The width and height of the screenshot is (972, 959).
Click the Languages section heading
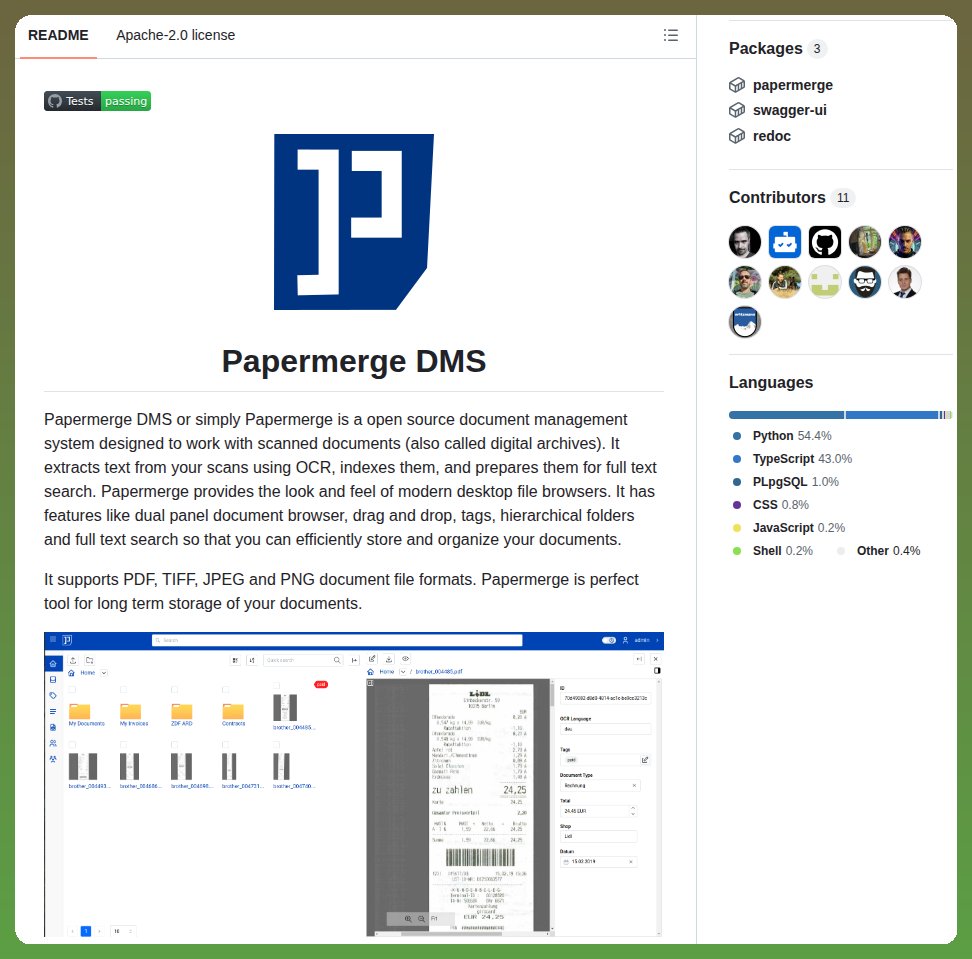coord(771,382)
